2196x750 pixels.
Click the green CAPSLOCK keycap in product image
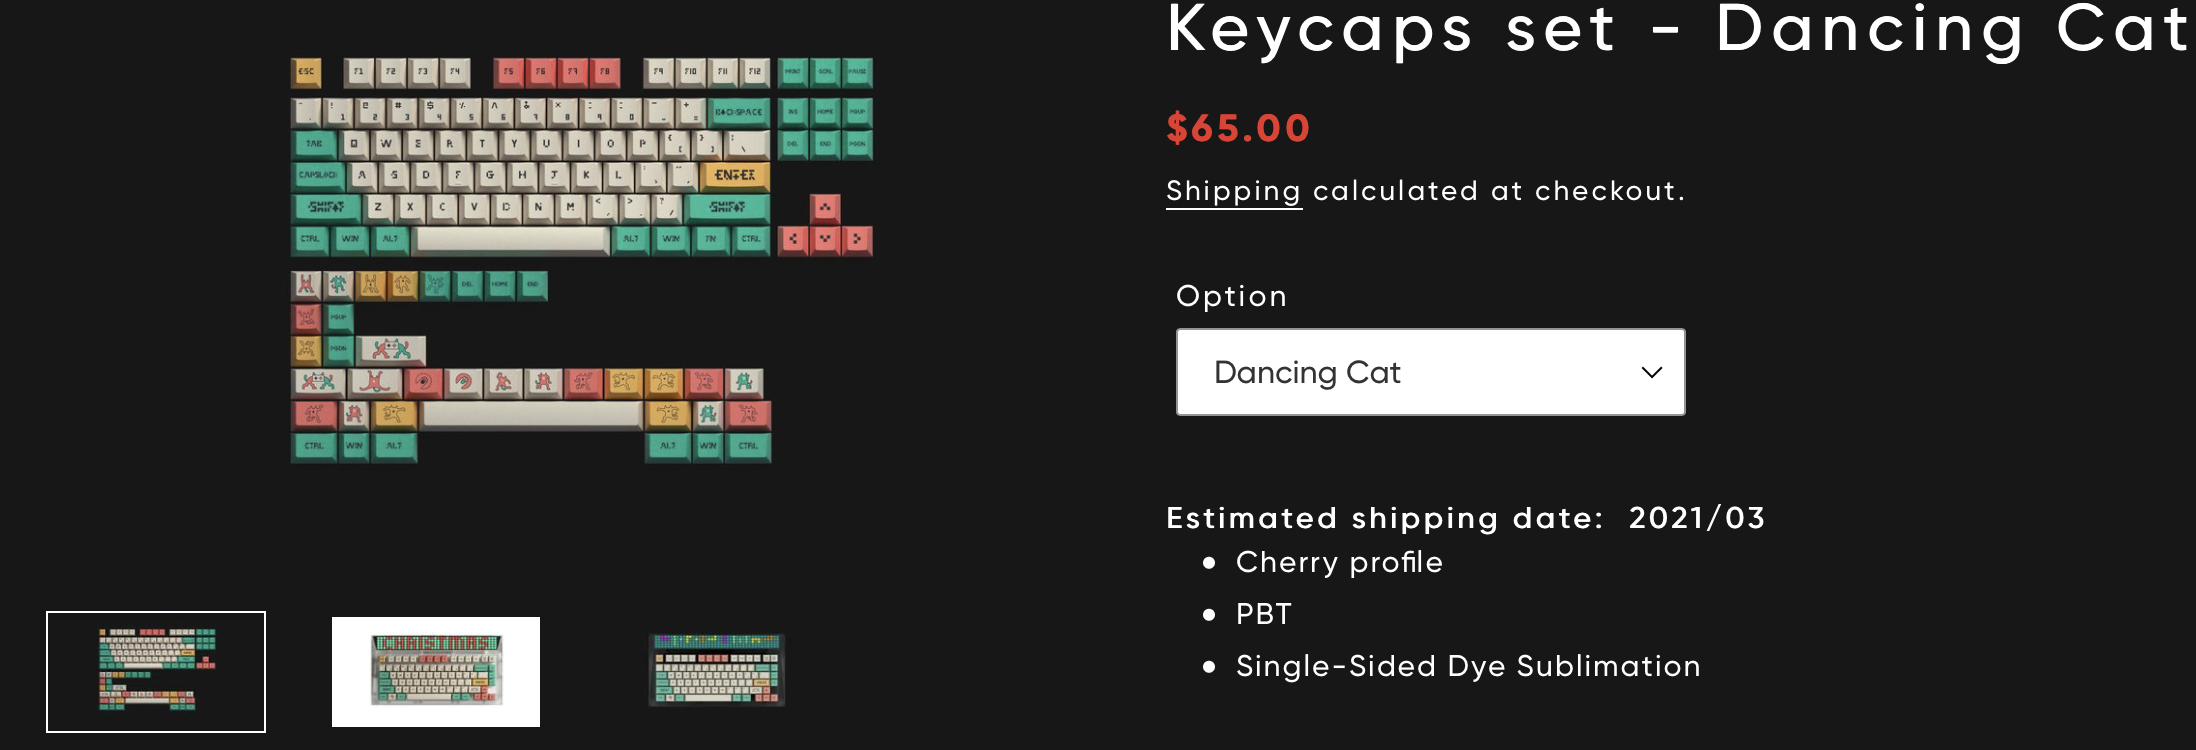click(318, 176)
